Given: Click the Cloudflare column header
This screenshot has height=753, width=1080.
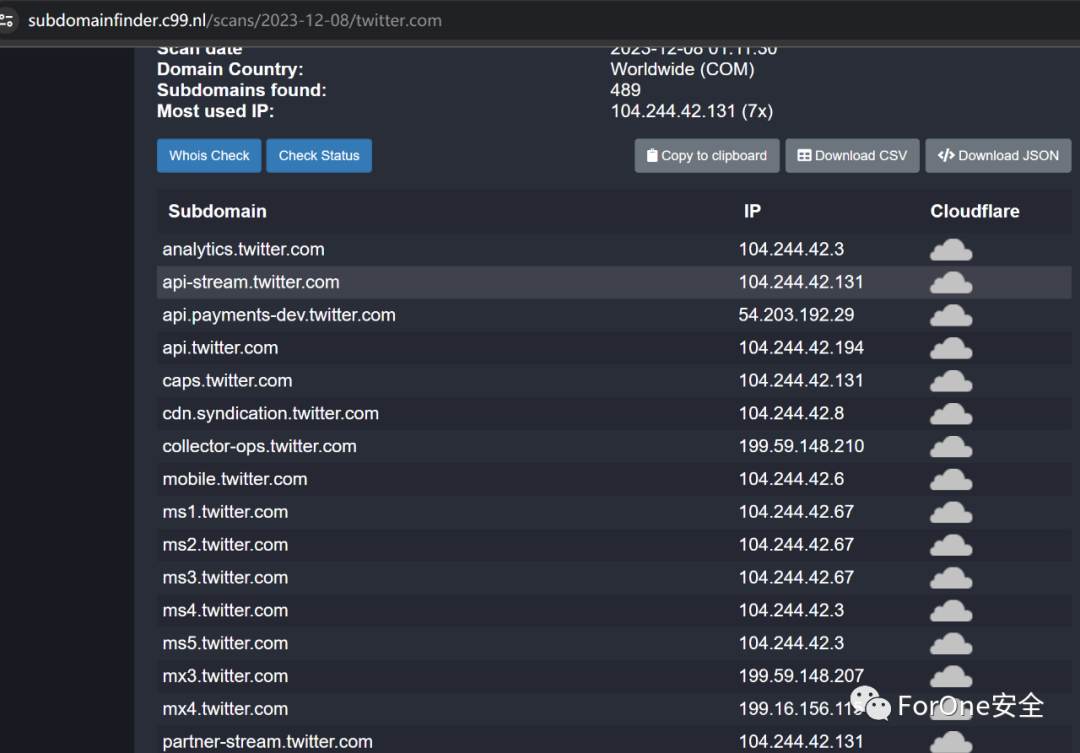Looking at the screenshot, I should tap(975, 212).
